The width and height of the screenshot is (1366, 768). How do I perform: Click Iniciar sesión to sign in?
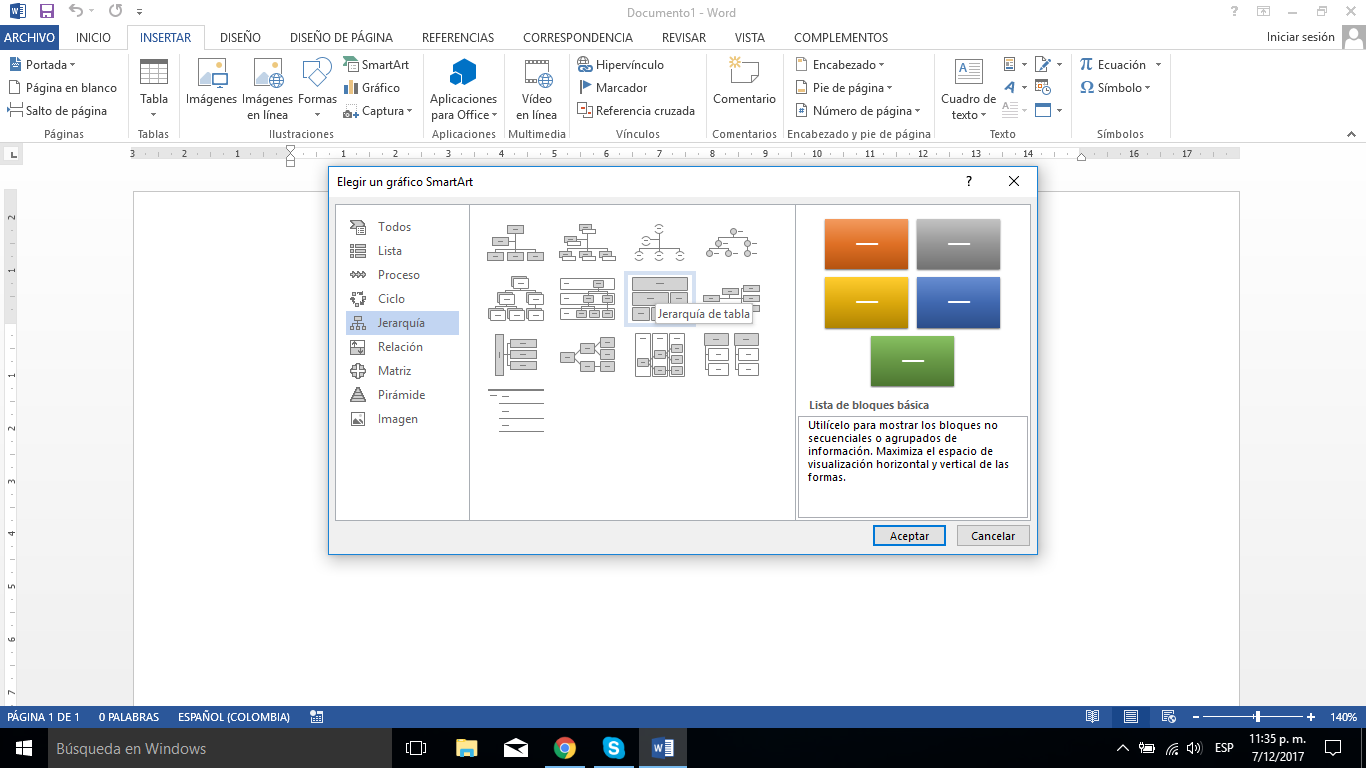click(x=1300, y=37)
